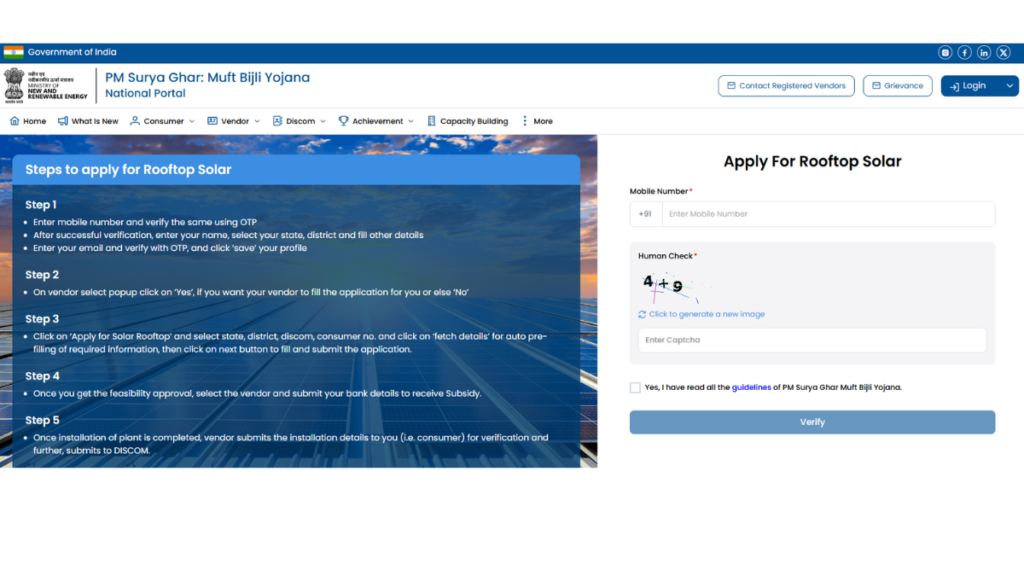
Task: Open the LinkedIn icon in top bar
Action: [984, 52]
